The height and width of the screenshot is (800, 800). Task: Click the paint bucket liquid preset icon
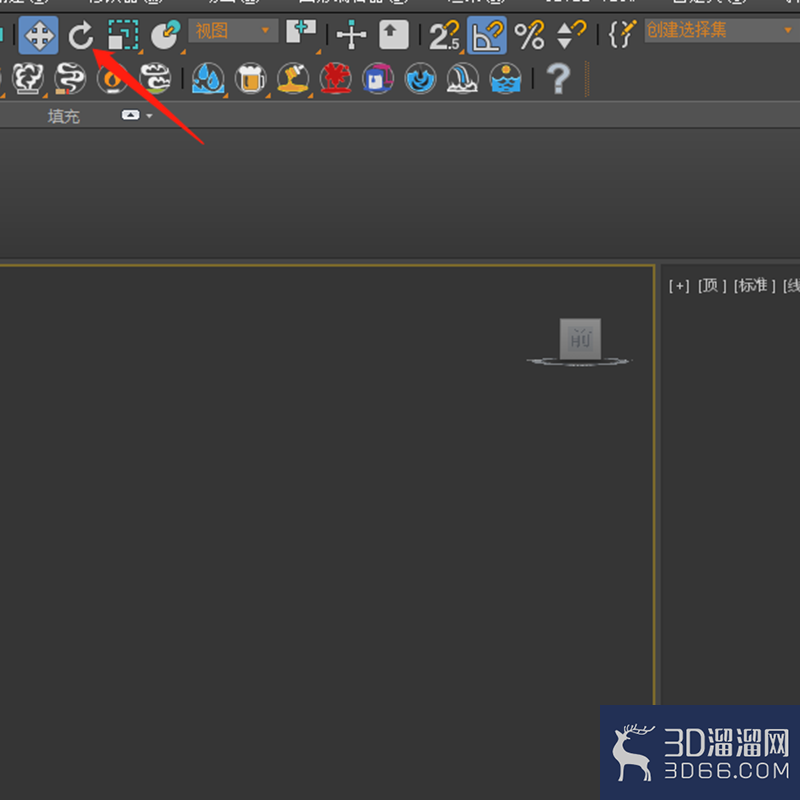coord(378,79)
